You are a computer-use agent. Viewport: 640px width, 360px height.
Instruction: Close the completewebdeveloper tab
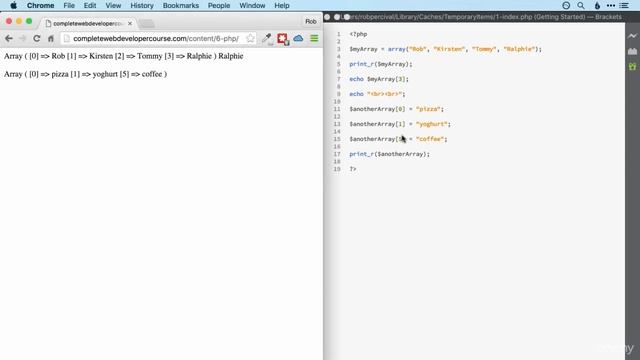130,24
